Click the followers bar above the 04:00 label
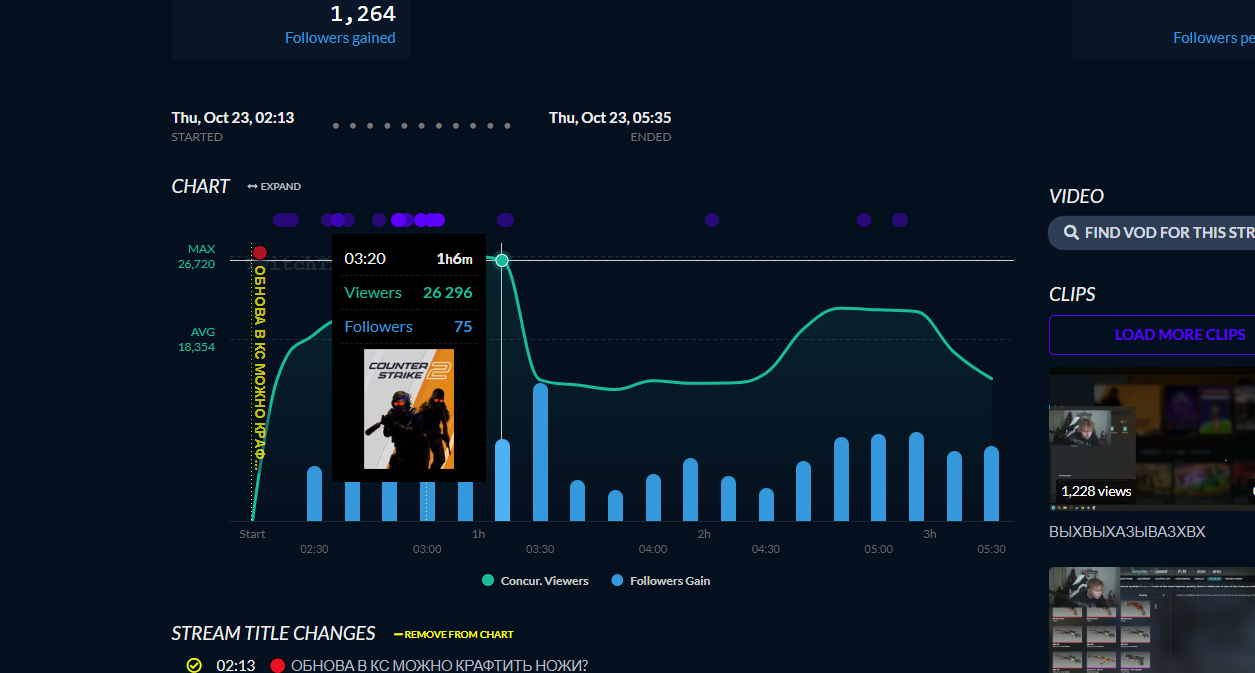 653,497
